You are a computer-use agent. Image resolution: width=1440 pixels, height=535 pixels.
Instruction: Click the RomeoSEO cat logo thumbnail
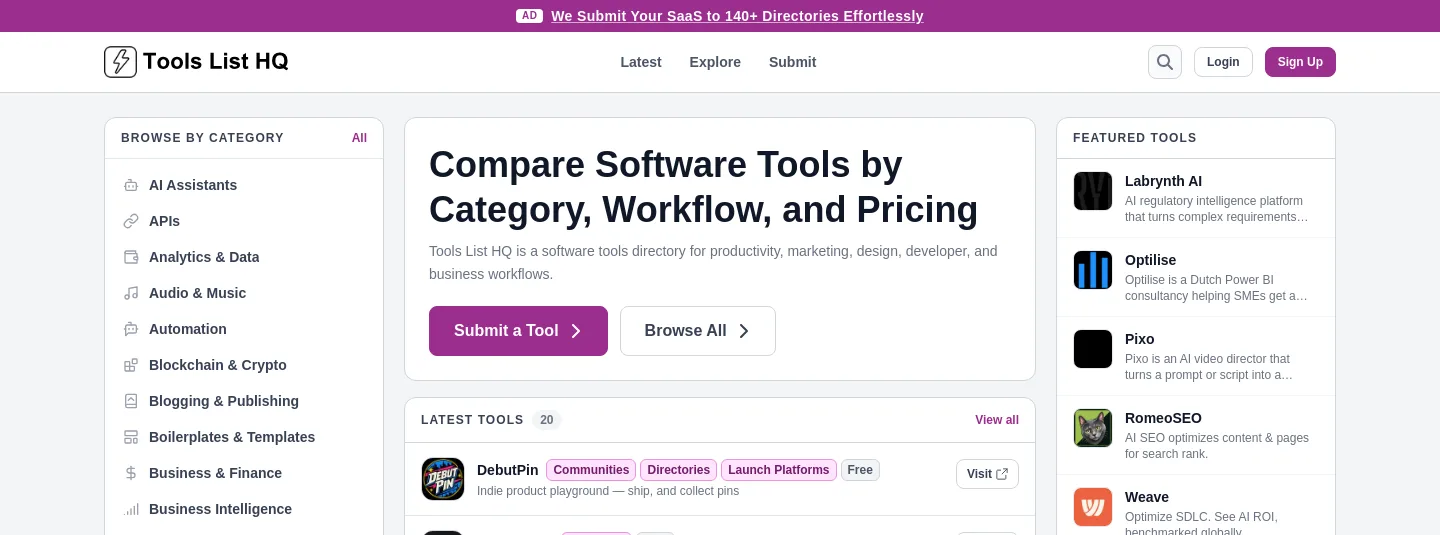pos(1093,428)
